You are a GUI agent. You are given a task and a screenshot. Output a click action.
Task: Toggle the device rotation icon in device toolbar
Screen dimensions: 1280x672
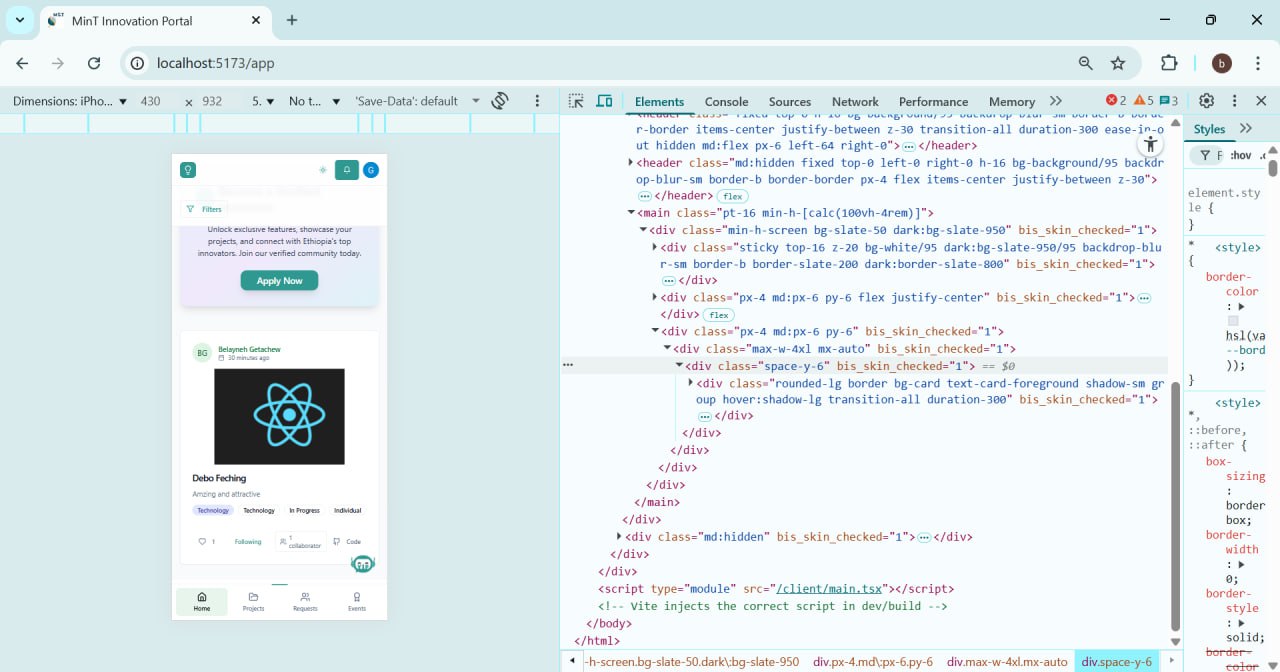[500, 100]
